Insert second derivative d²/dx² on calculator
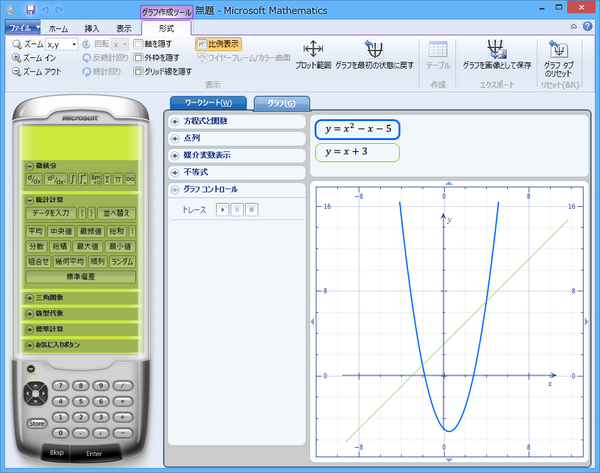The height and width of the screenshot is (473, 600). click(56, 179)
